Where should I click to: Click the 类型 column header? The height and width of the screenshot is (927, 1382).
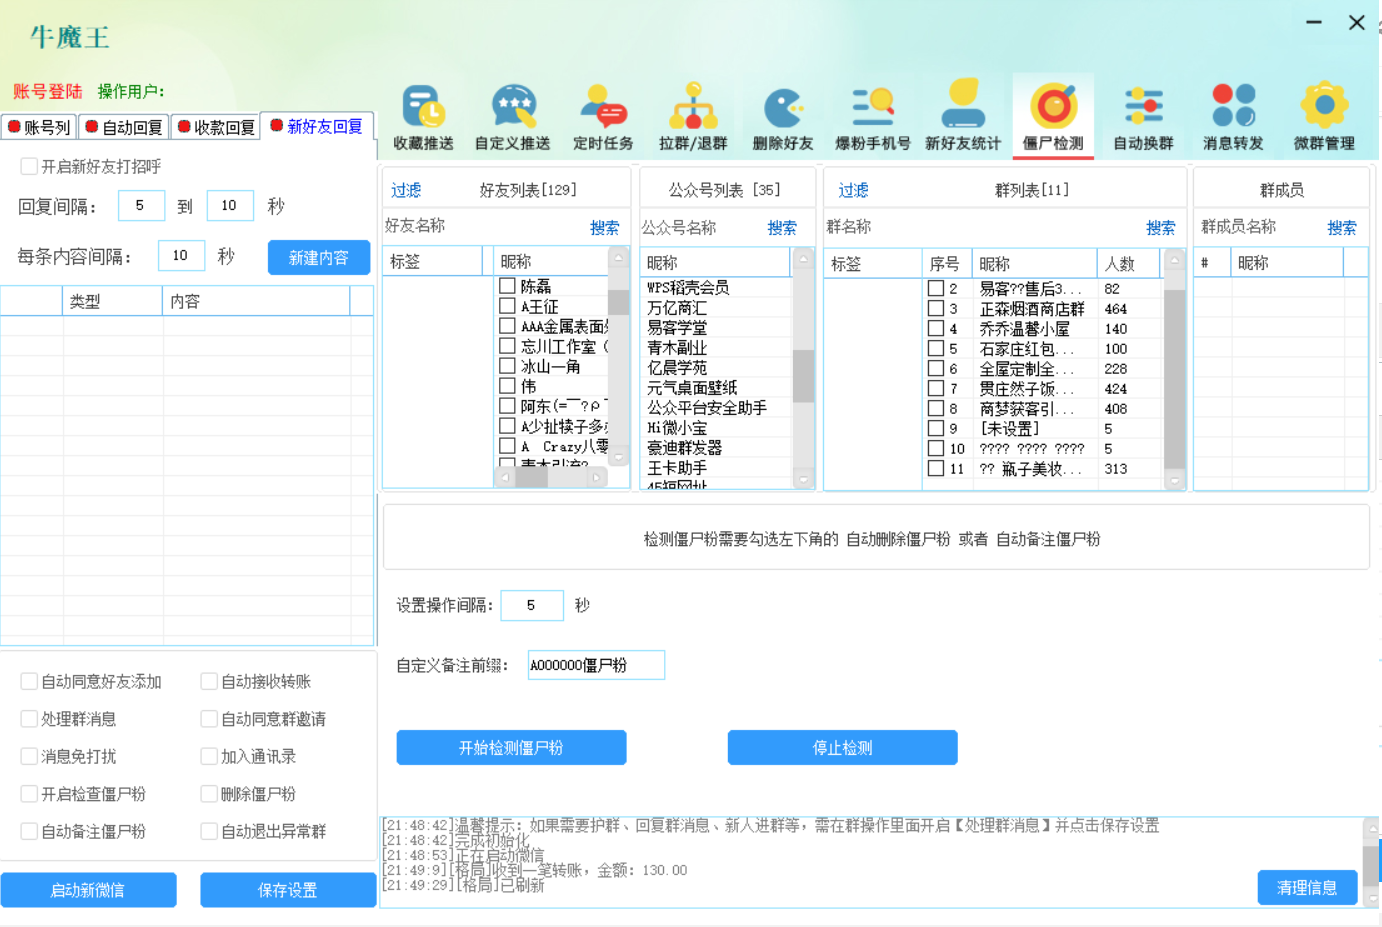pos(113,301)
